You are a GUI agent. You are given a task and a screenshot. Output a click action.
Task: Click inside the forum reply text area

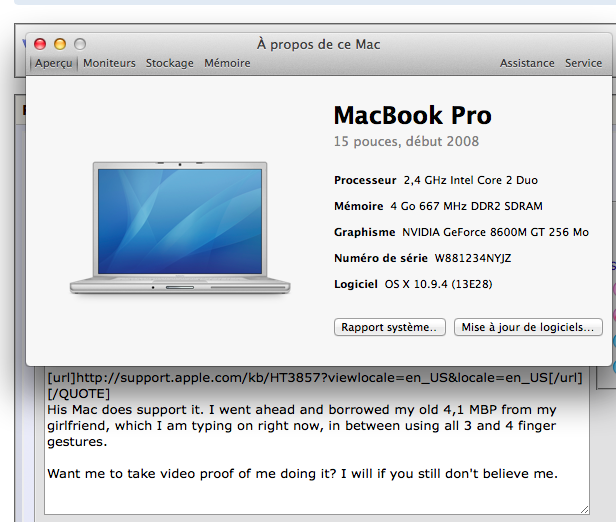[x=317, y=440]
